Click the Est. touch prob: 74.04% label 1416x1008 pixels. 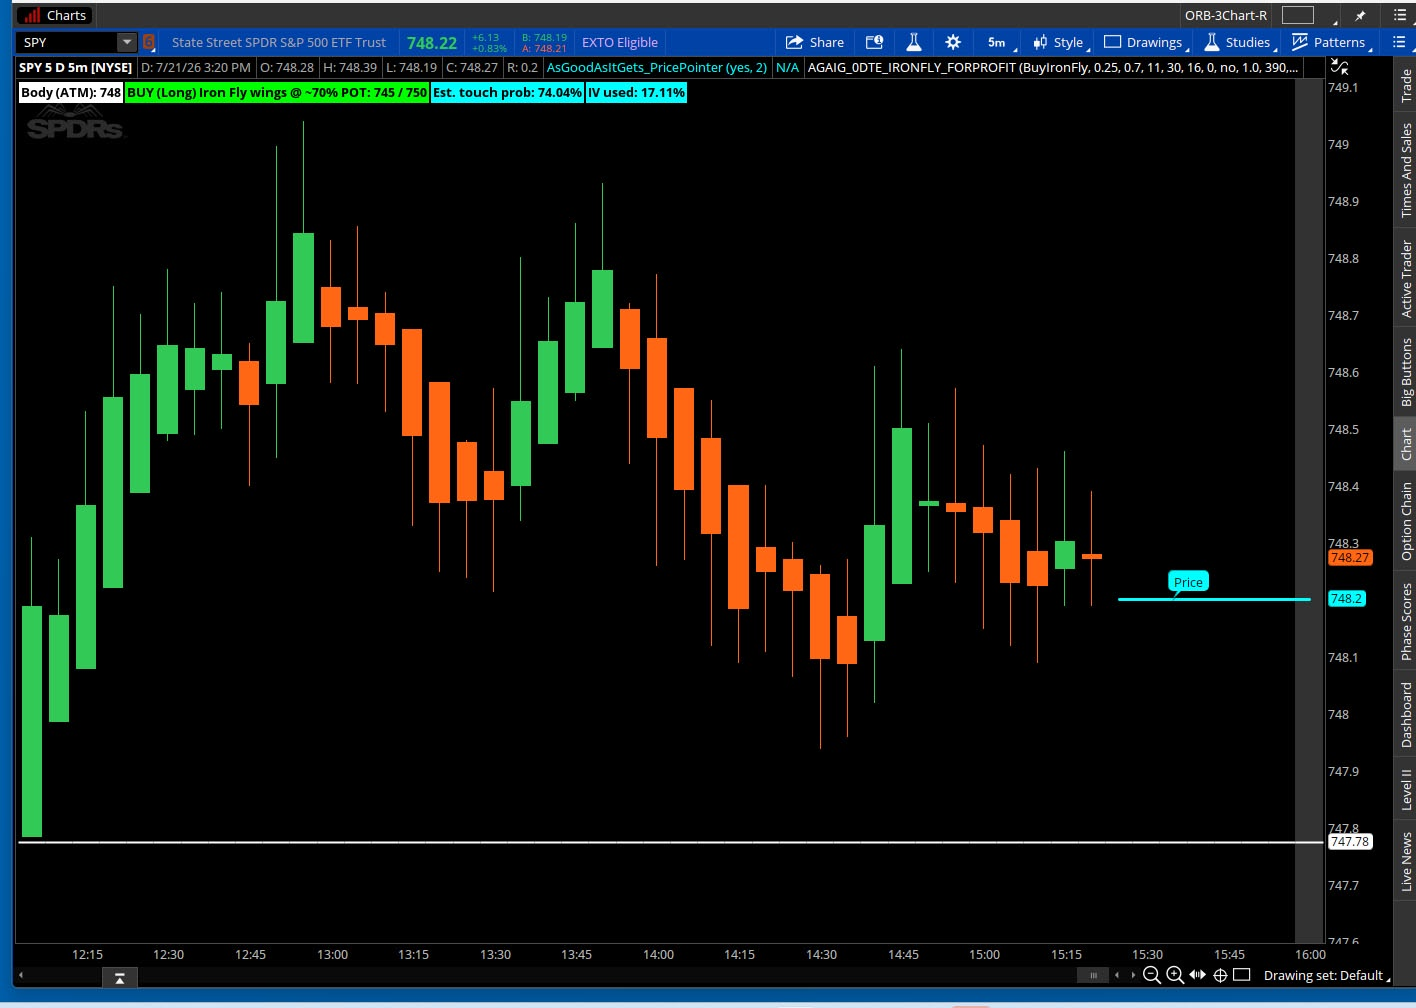point(507,92)
